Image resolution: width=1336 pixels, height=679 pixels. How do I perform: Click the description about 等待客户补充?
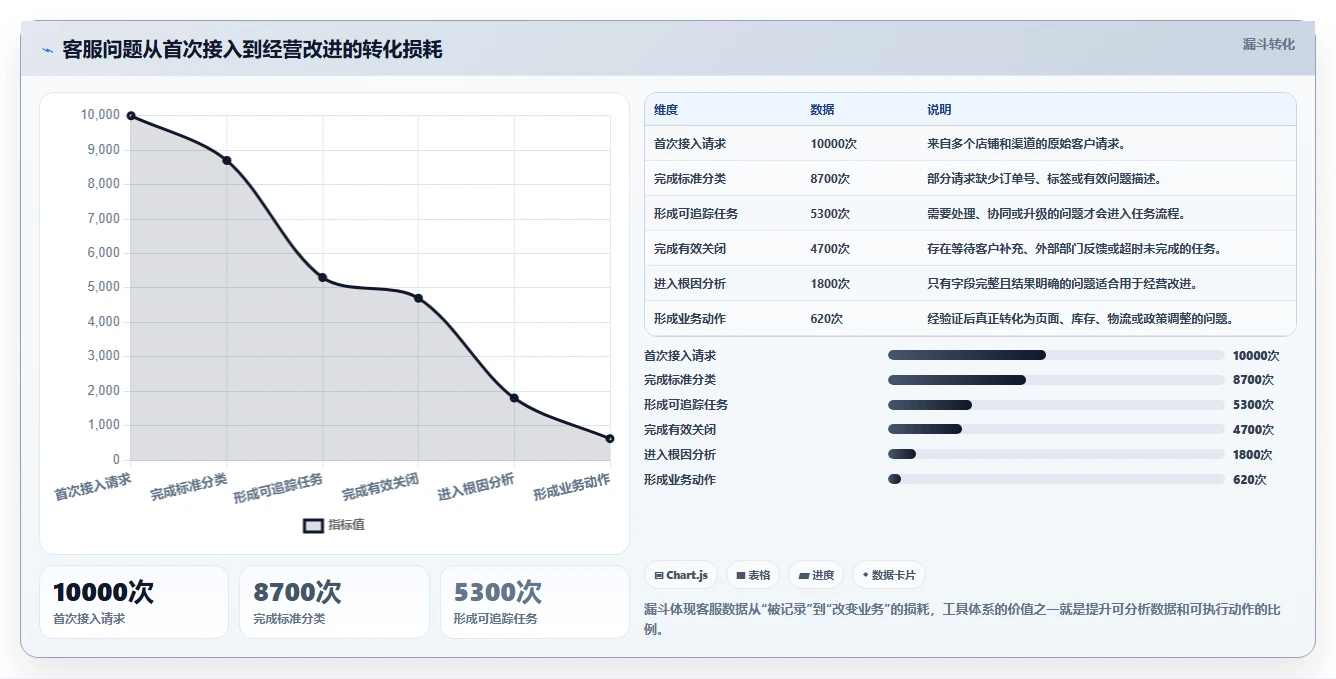(x=1076, y=249)
